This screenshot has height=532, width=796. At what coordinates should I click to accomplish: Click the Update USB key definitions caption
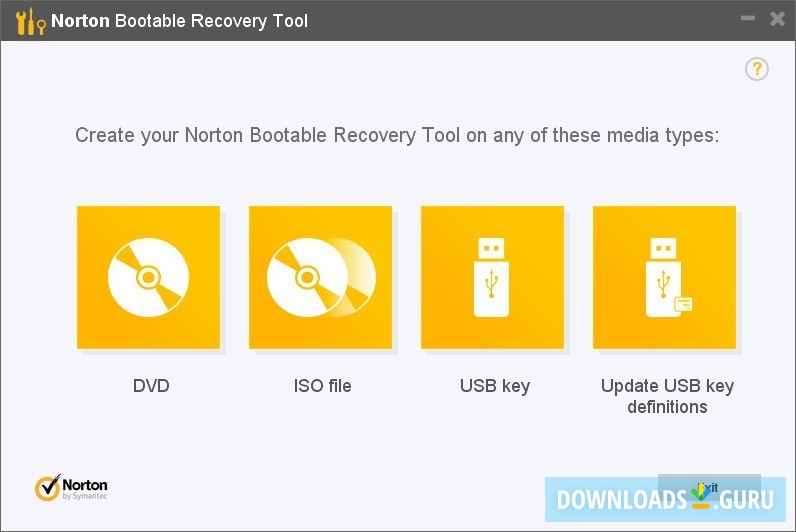(x=667, y=396)
